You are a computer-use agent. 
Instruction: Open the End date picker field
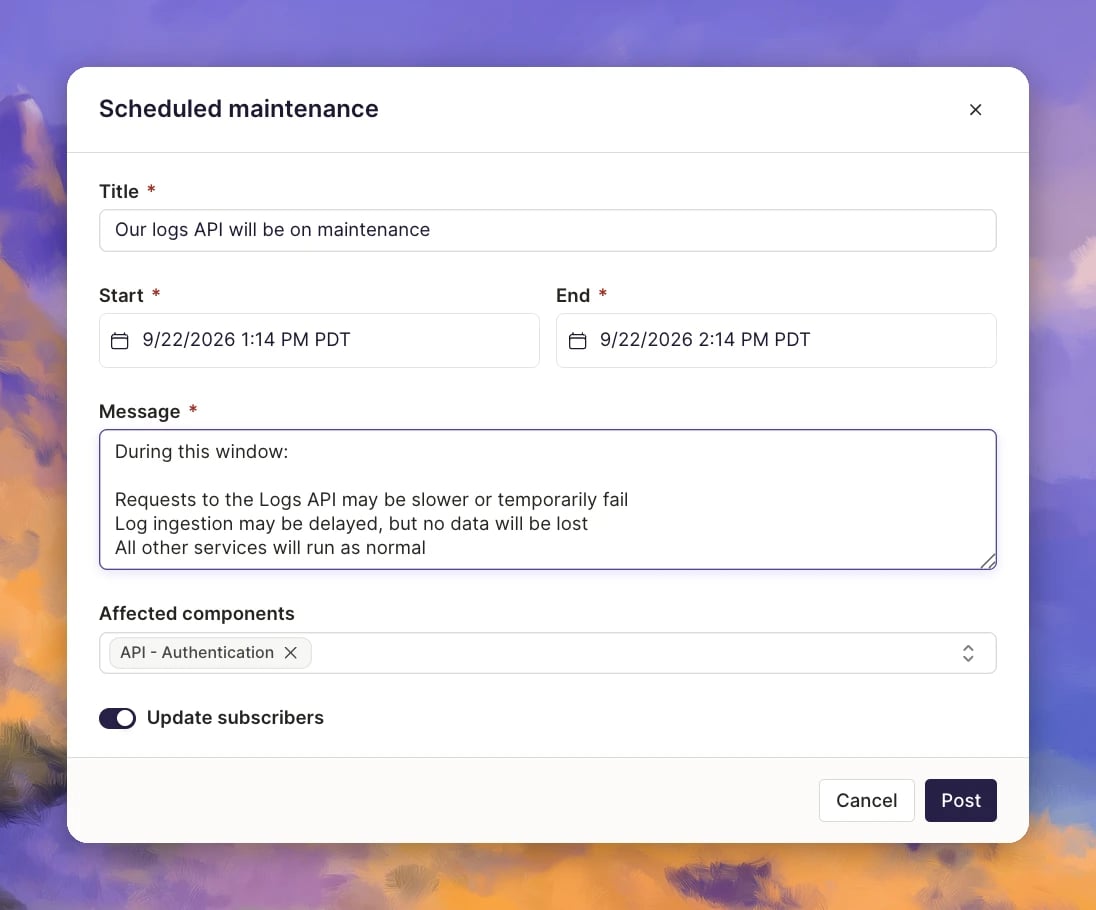pos(776,340)
